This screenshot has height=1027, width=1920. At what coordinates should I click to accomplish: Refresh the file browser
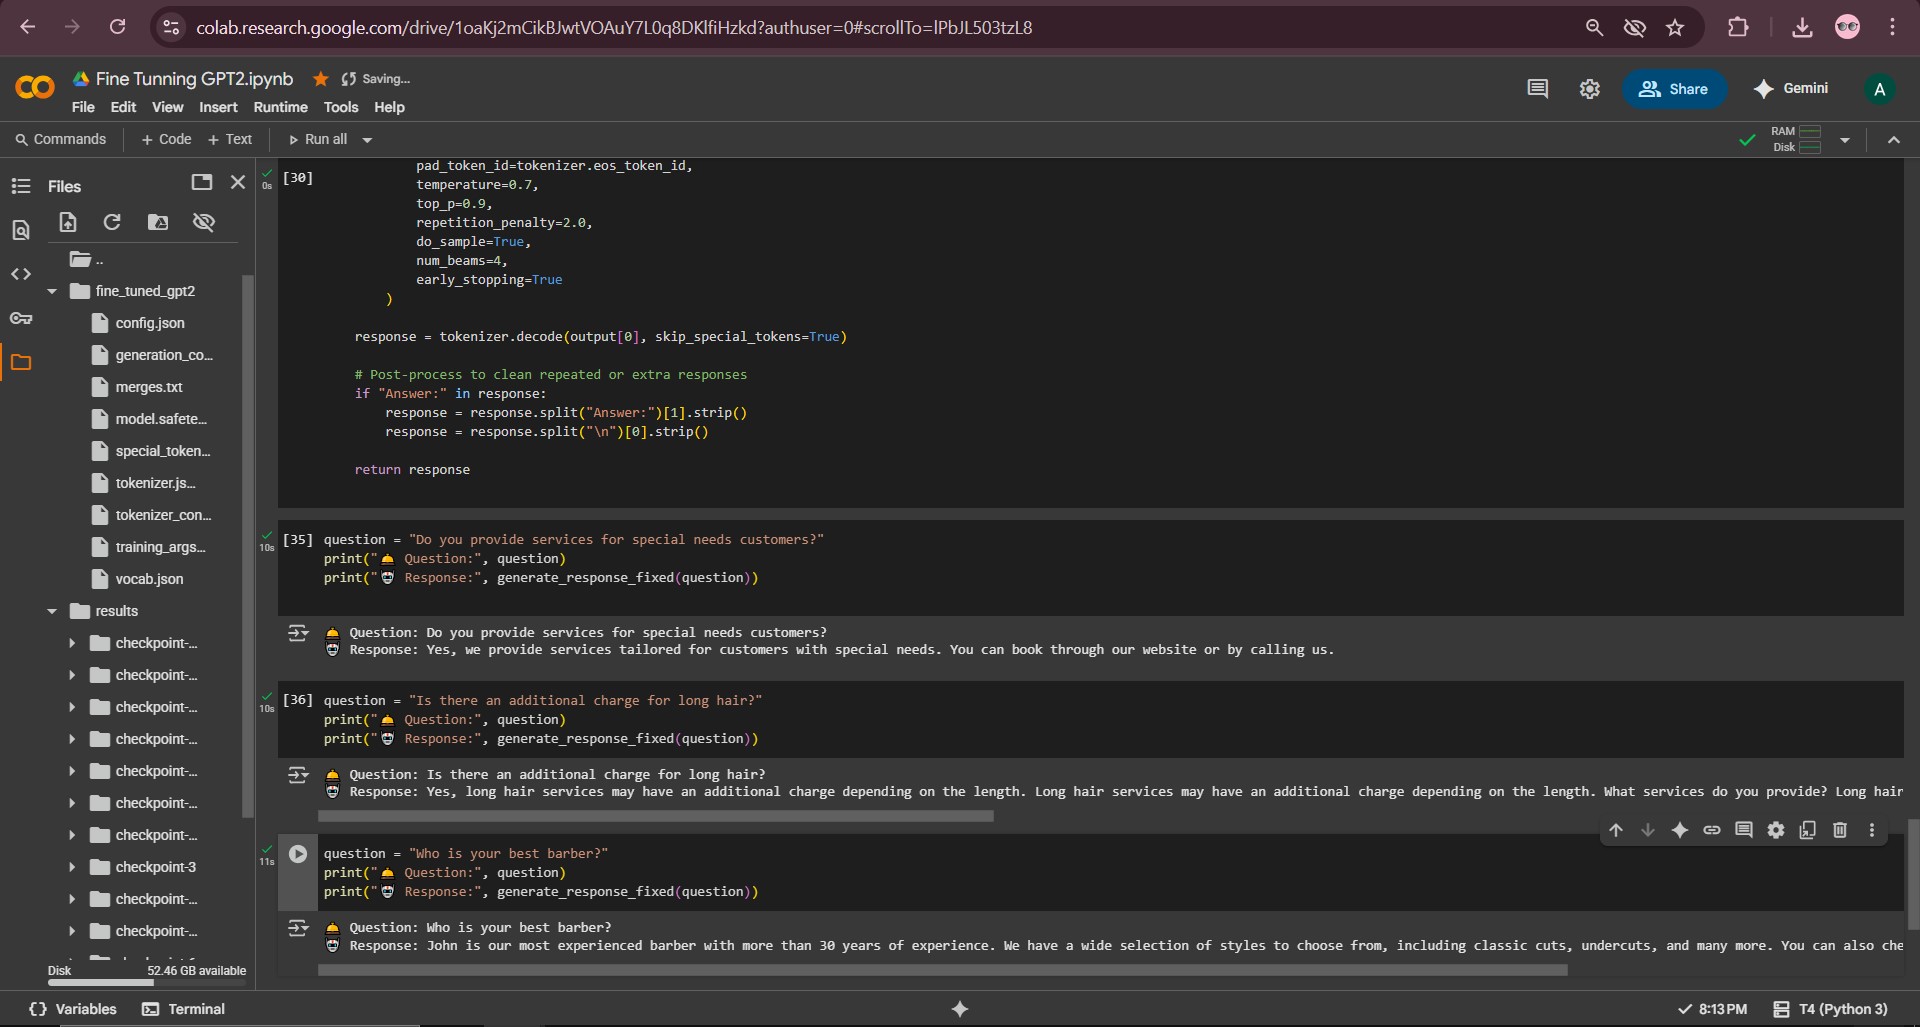[x=112, y=222]
